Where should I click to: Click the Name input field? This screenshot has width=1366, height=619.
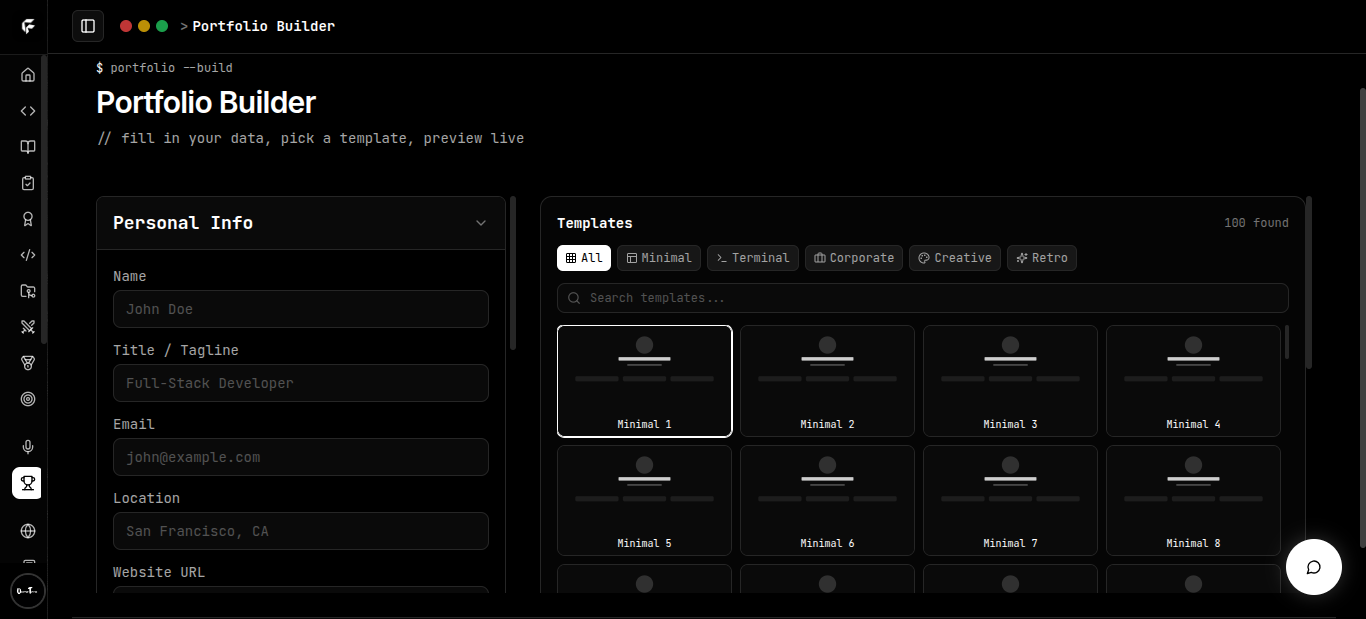click(x=301, y=309)
